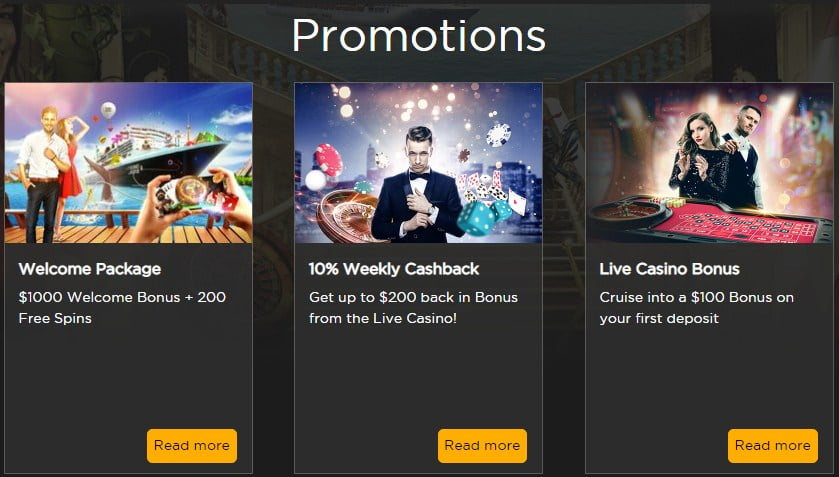Click the $1000 Welcome Bonus description text
Viewport: 839px width, 477px height.
tap(122, 308)
